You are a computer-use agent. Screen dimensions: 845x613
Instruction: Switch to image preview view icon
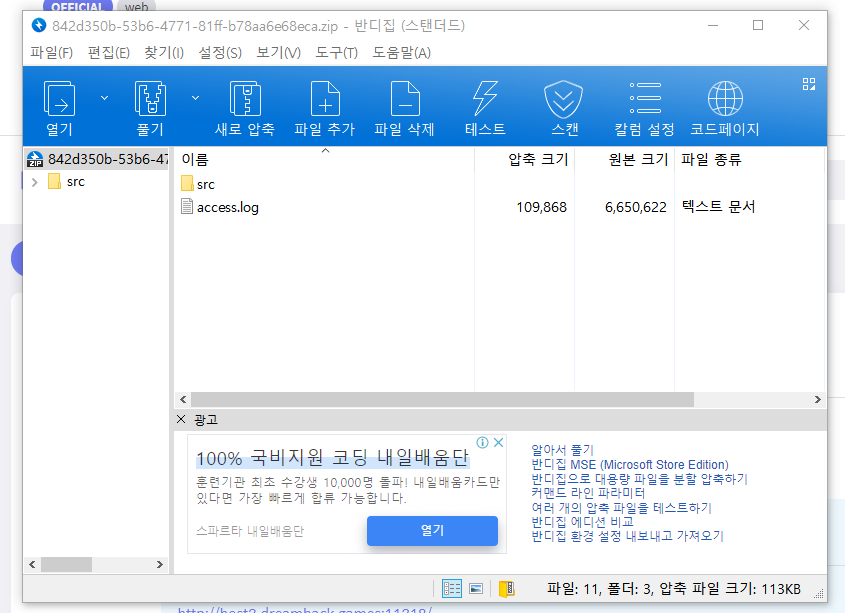476,589
